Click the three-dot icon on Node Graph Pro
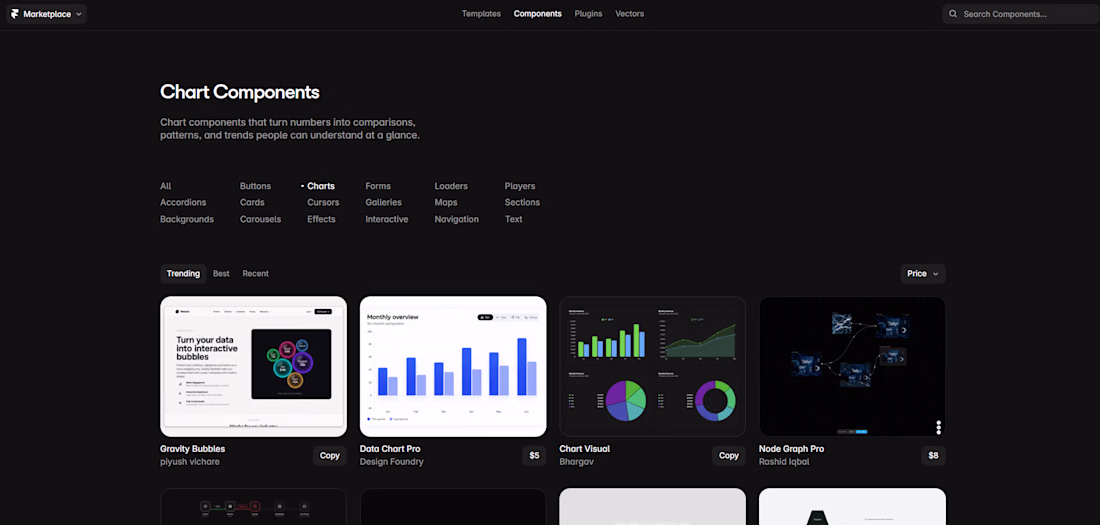The image size is (1100, 525). [939, 427]
